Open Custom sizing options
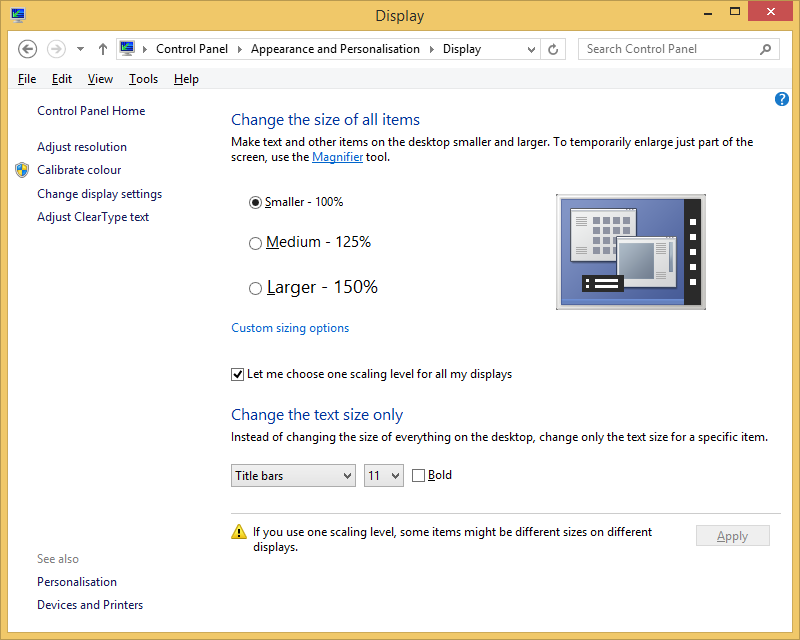Viewport: 800px width, 640px height. pos(290,328)
